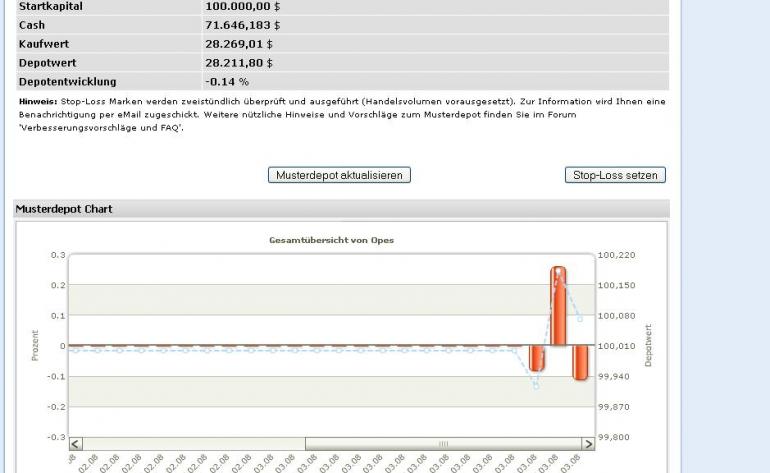Viewport: 770px width, 473px height.
Task: Click the Musterdepot aktualisieren button
Action: (x=339, y=175)
